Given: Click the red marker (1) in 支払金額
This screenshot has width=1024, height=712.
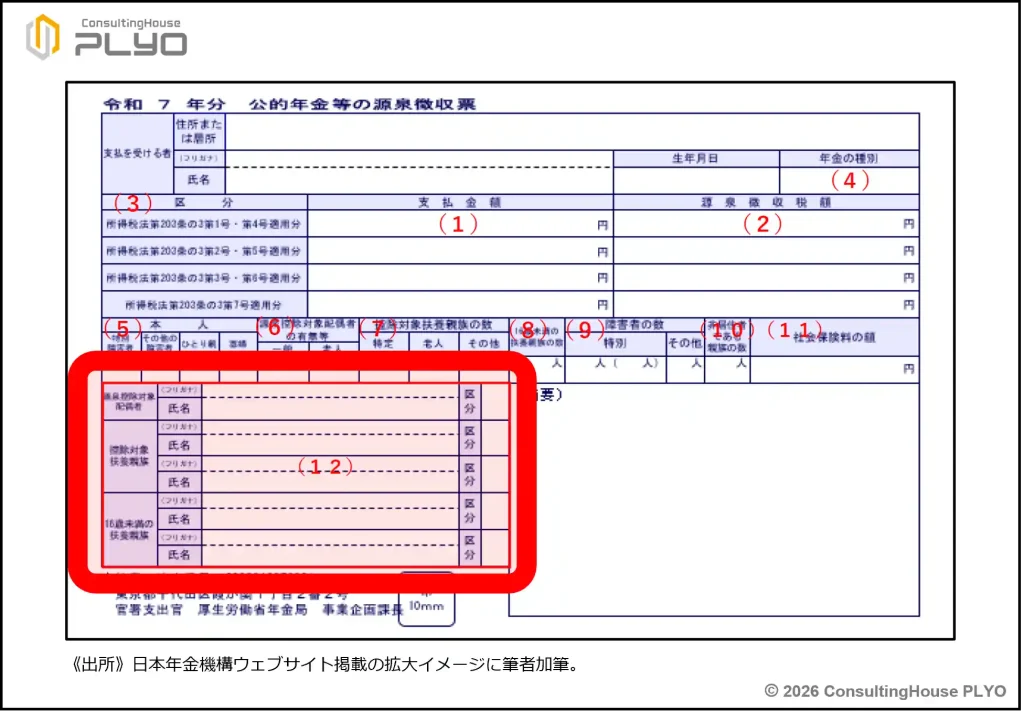Looking at the screenshot, I should pos(458,225).
